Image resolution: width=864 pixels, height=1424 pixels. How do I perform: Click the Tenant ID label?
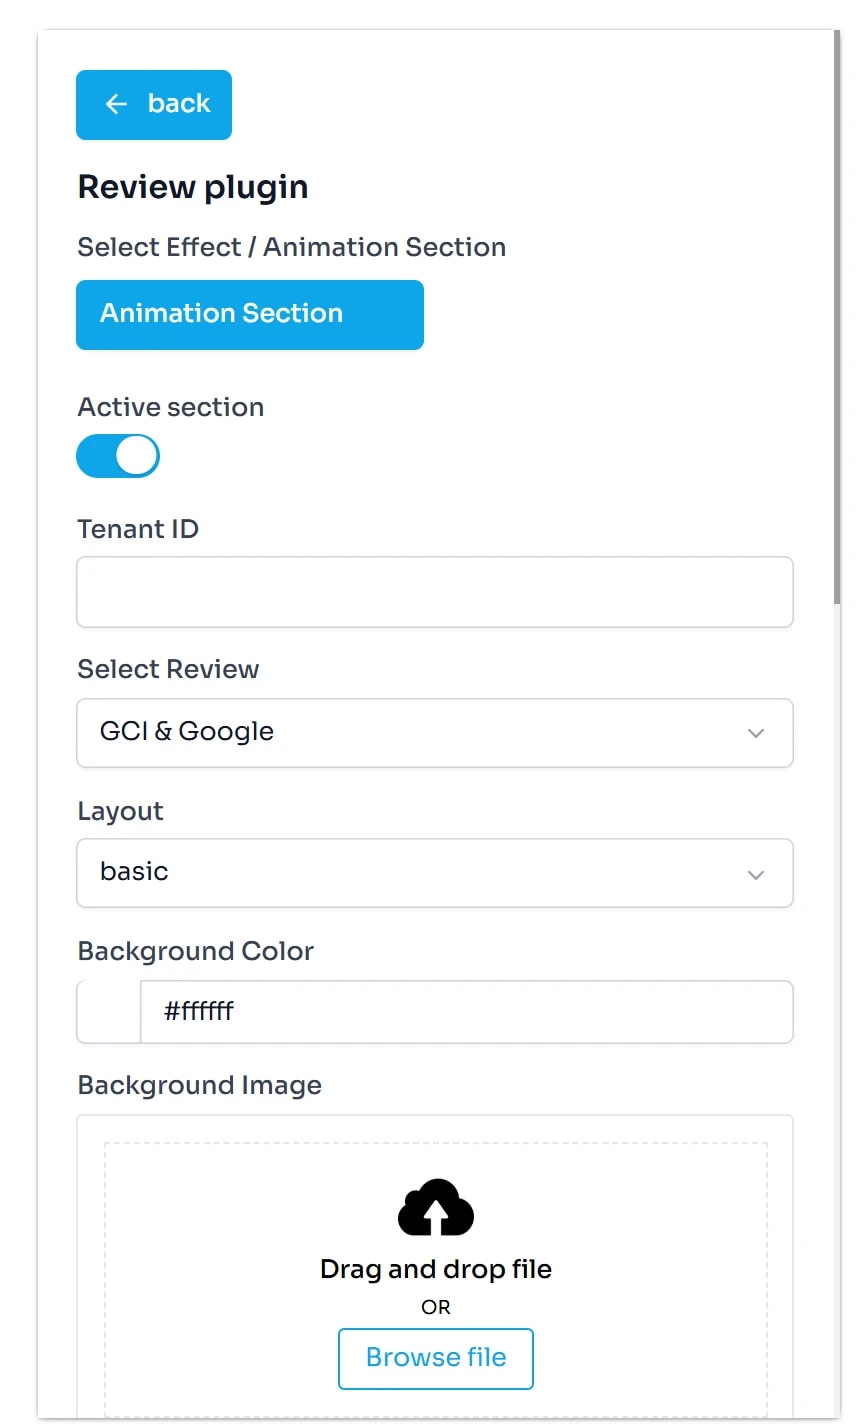pos(138,529)
